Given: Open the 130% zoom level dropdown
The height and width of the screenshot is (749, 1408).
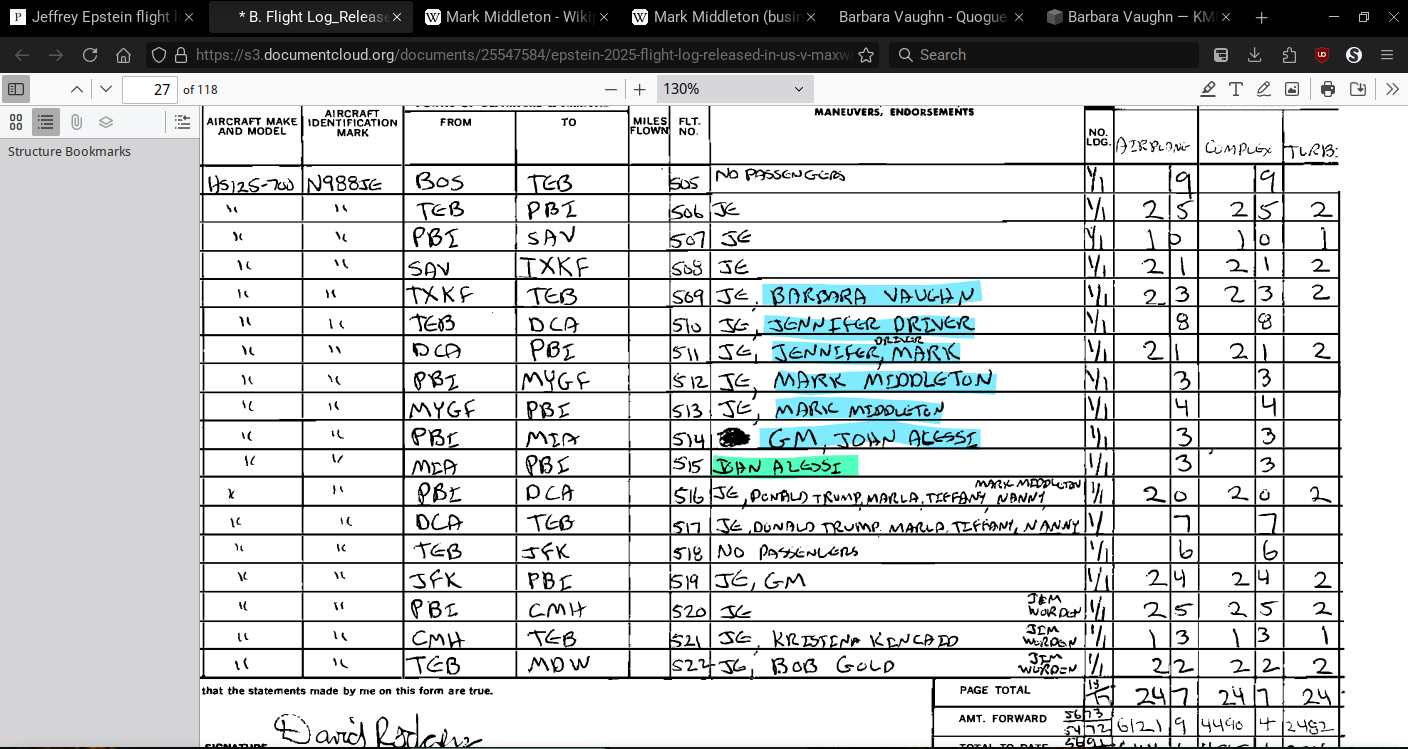Looking at the screenshot, I should click(733, 89).
